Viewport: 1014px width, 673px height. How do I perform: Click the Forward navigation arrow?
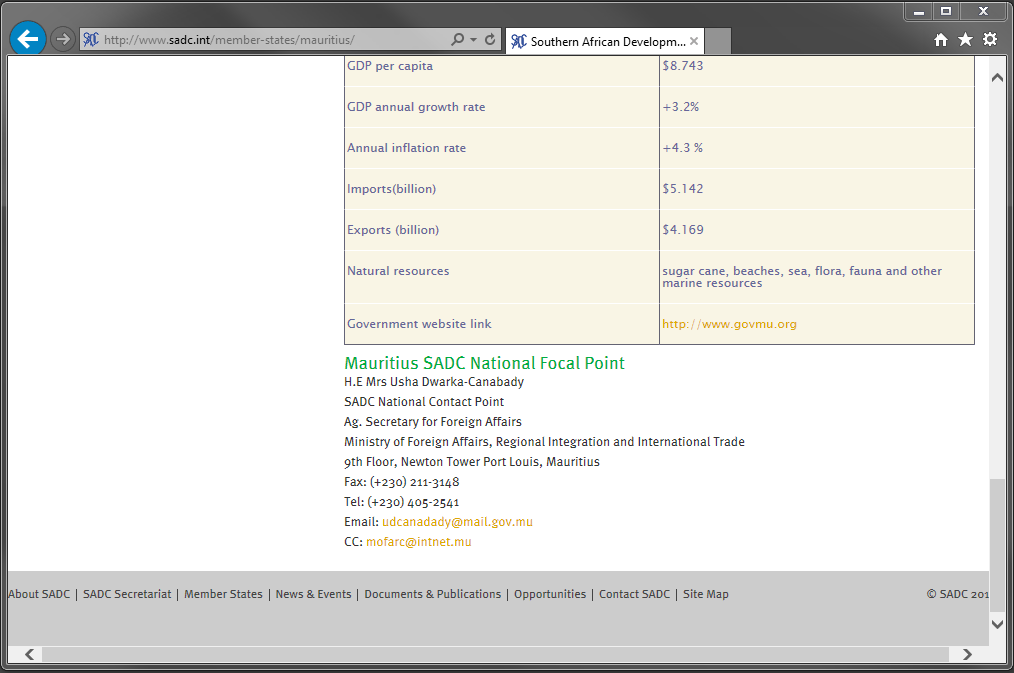(x=63, y=39)
